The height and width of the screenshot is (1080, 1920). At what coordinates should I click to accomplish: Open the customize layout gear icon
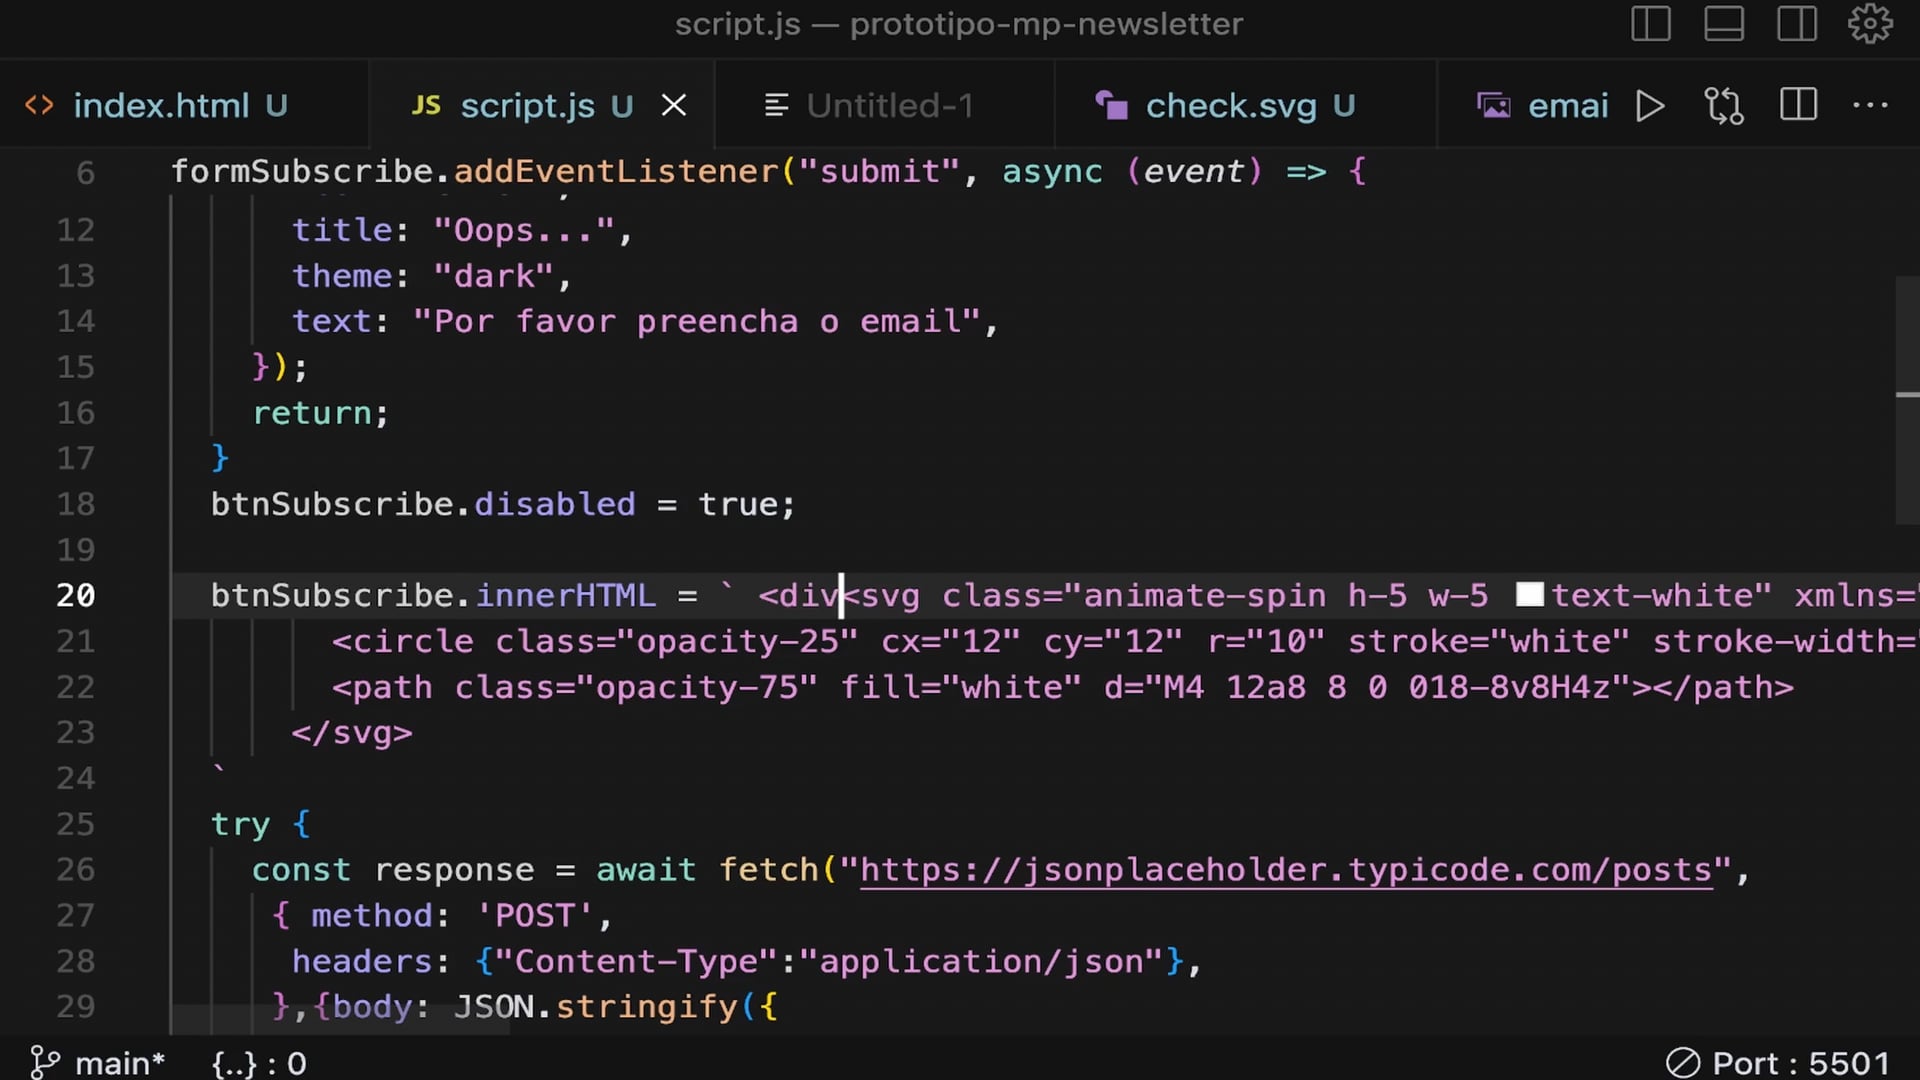pos(1869,24)
